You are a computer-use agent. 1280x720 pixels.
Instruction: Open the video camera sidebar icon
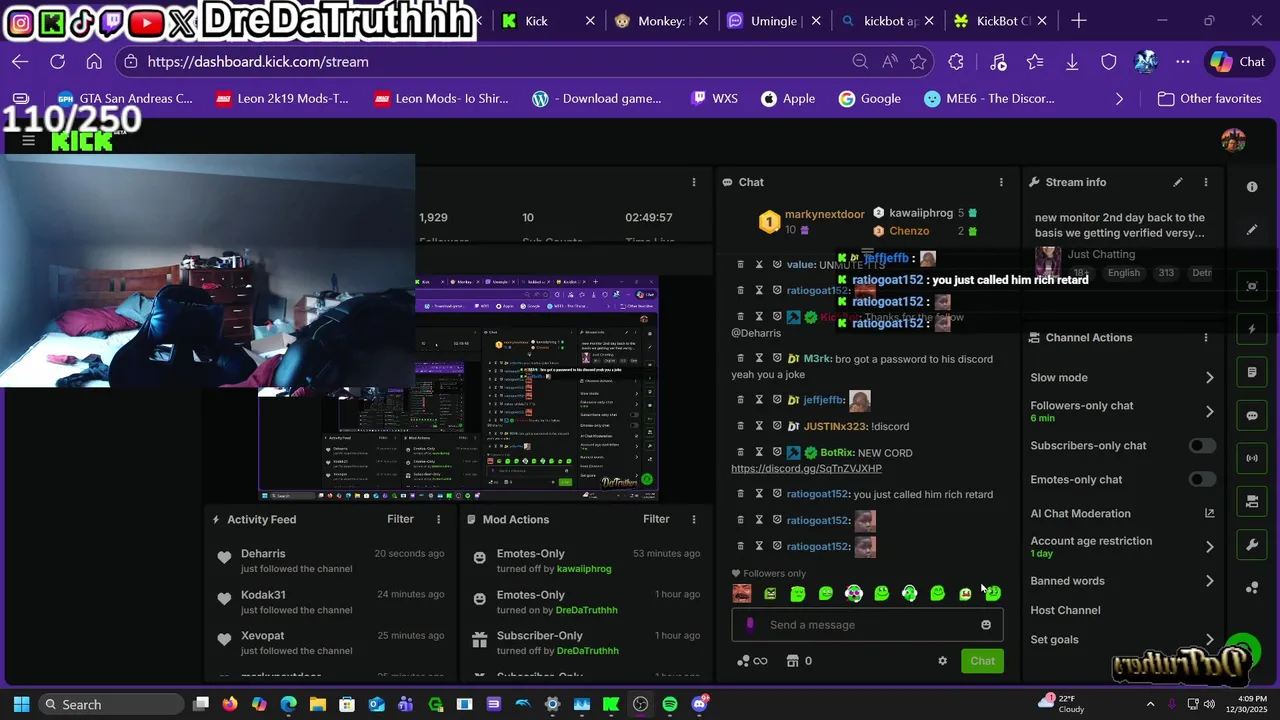point(1252,501)
